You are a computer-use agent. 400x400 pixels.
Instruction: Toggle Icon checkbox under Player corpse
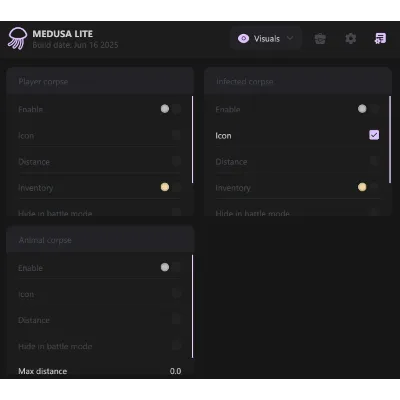(x=177, y=135)
